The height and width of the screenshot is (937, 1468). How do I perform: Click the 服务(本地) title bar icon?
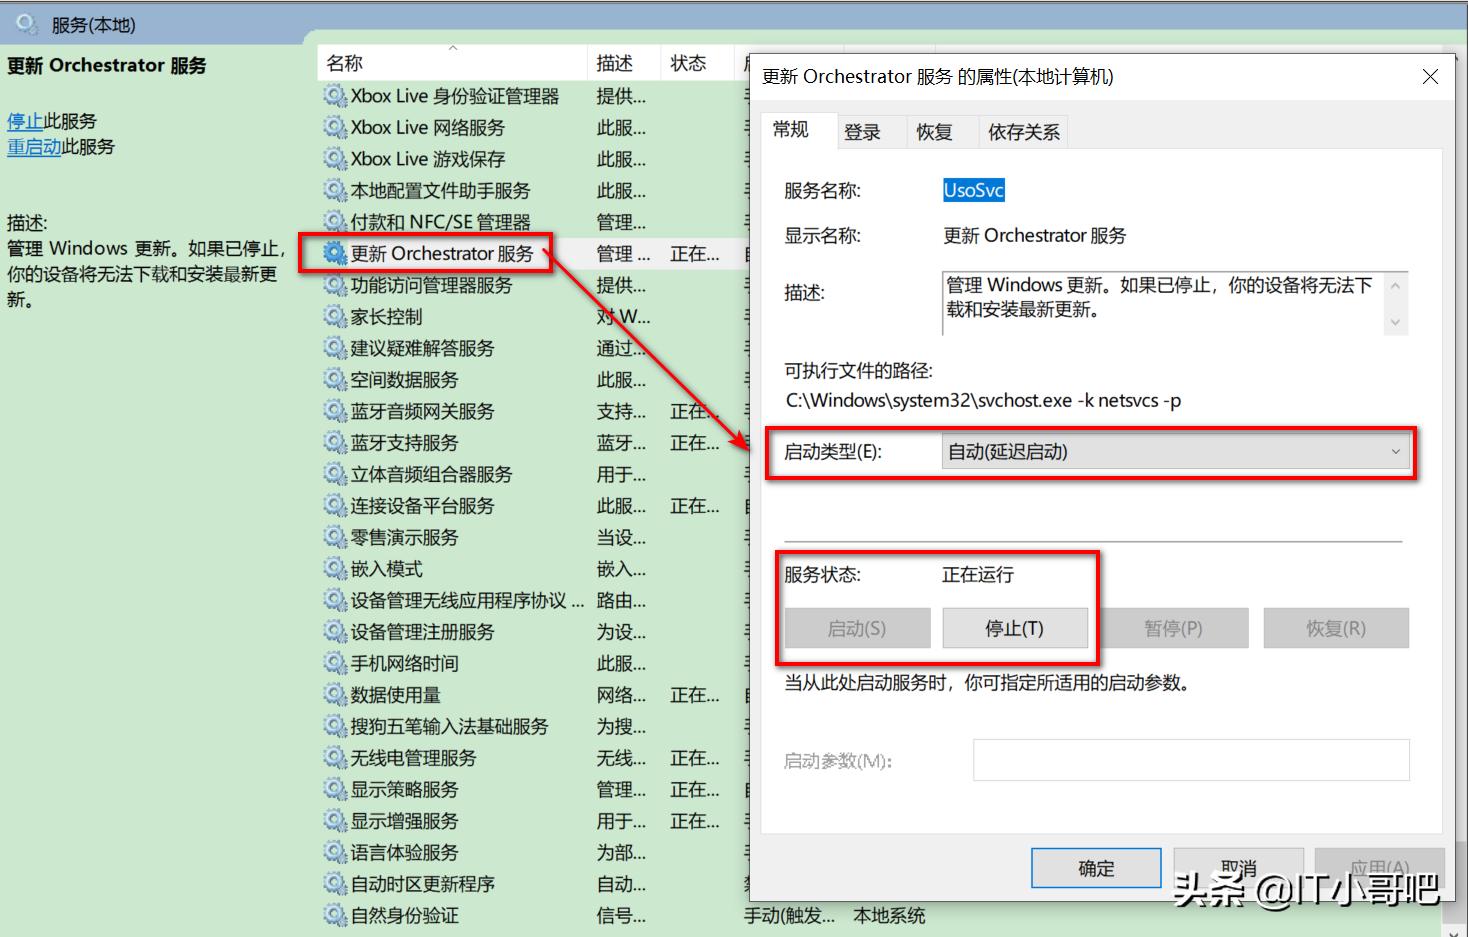pyautogui.click(x=24, y=20)
